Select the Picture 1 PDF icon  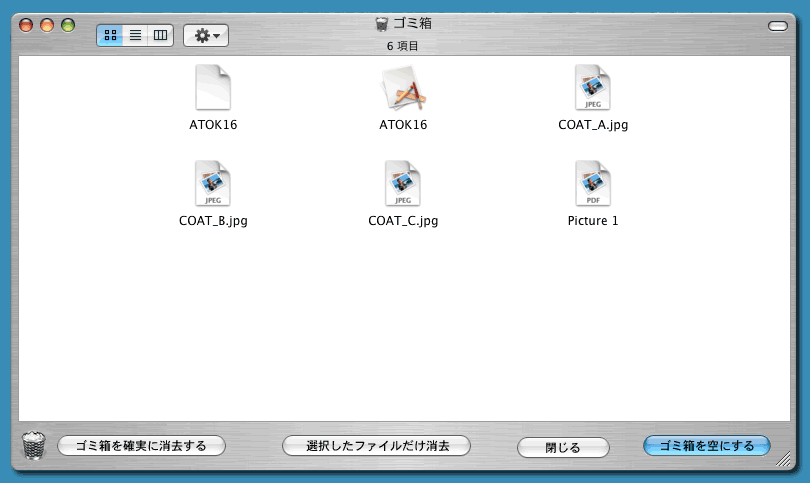click(593, 183)
